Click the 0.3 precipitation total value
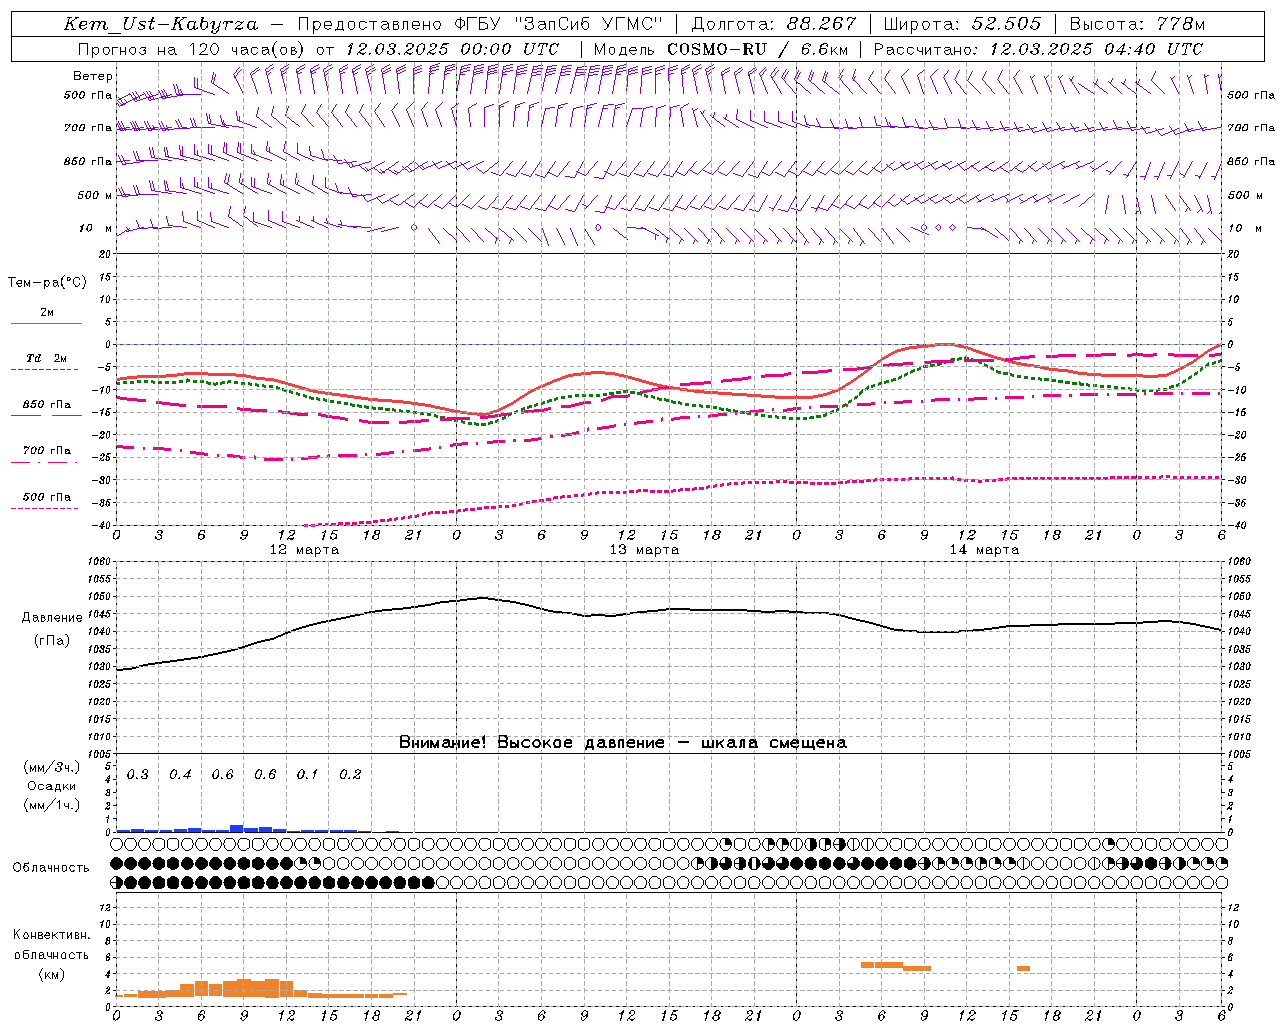 [x=138, y=775]
